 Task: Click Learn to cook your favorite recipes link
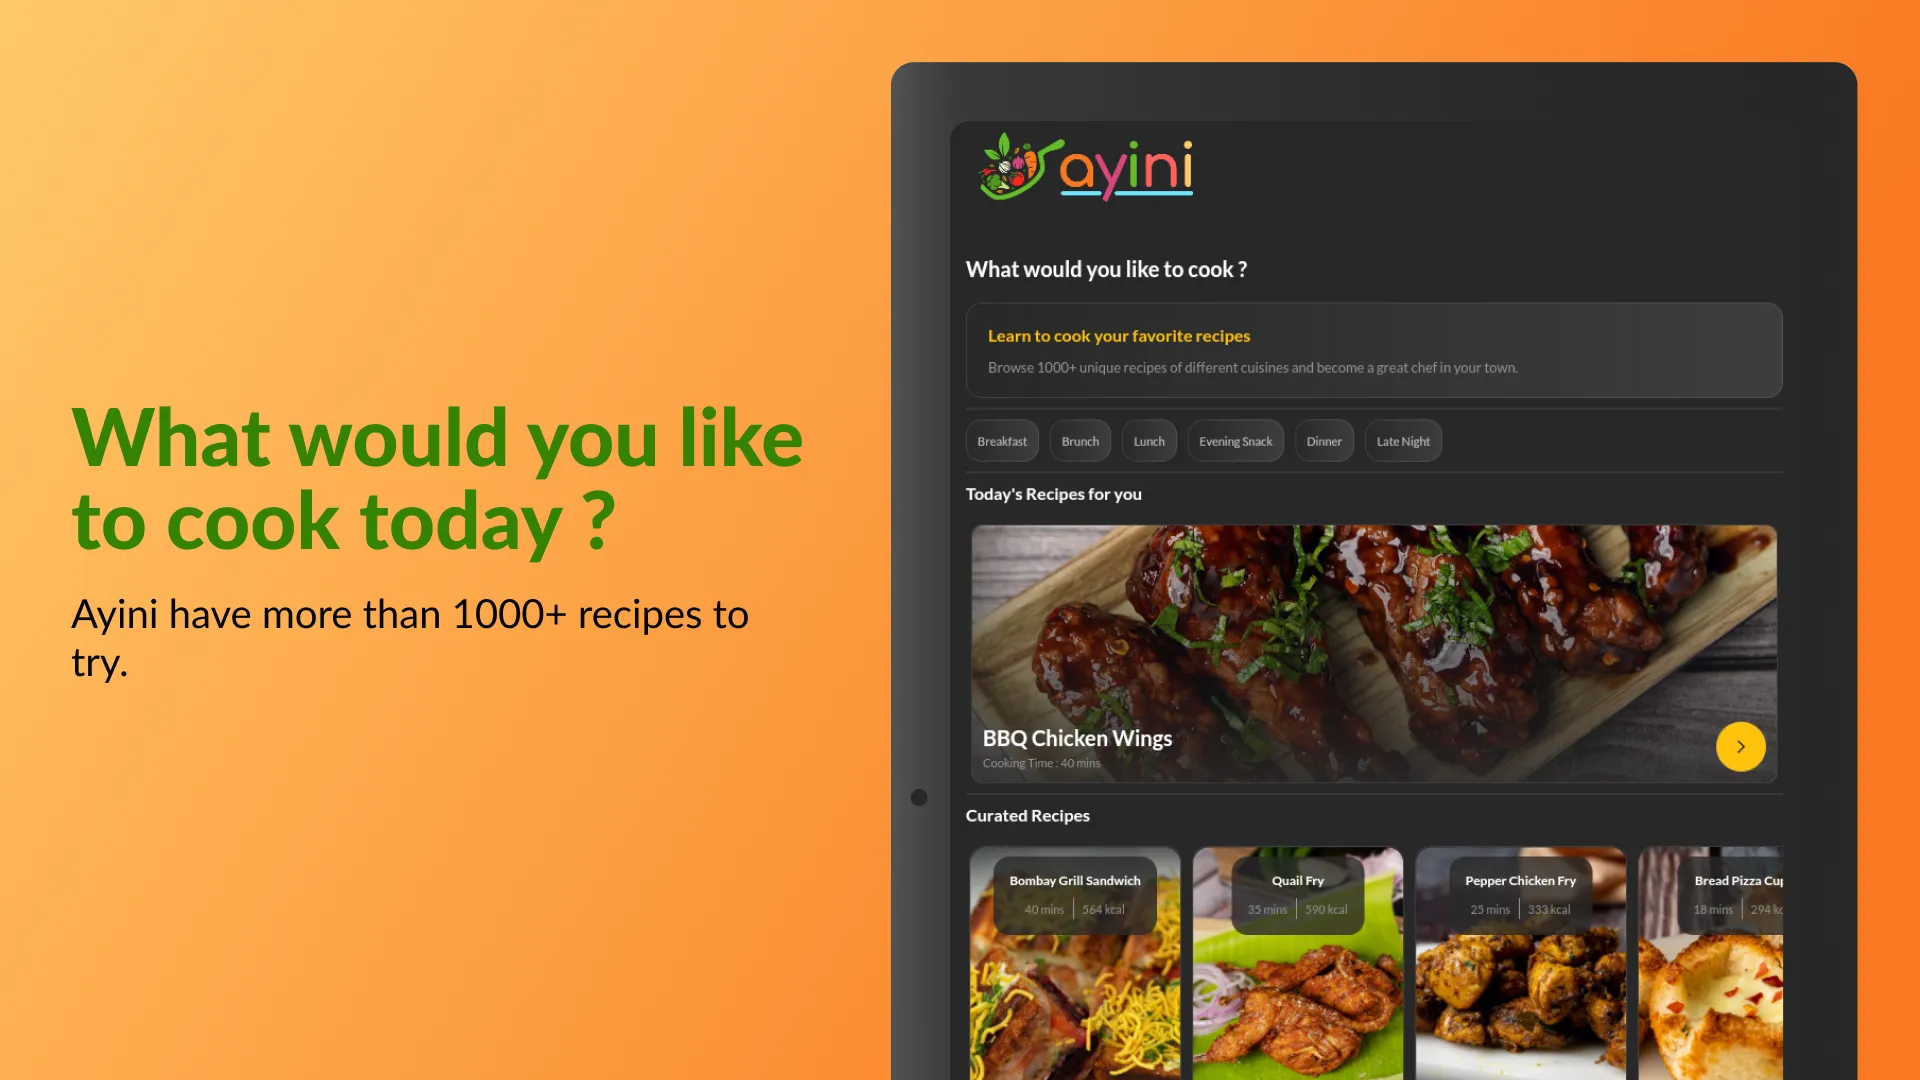click(x=1118, y=335)
